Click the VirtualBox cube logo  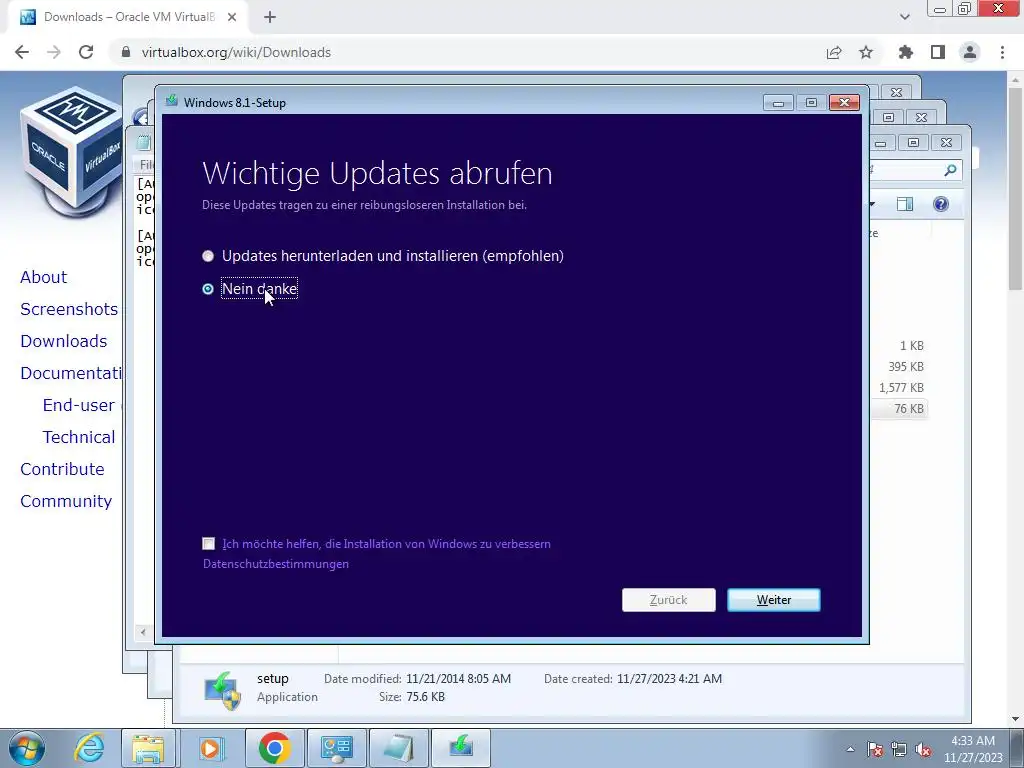[x=71, y=152]
